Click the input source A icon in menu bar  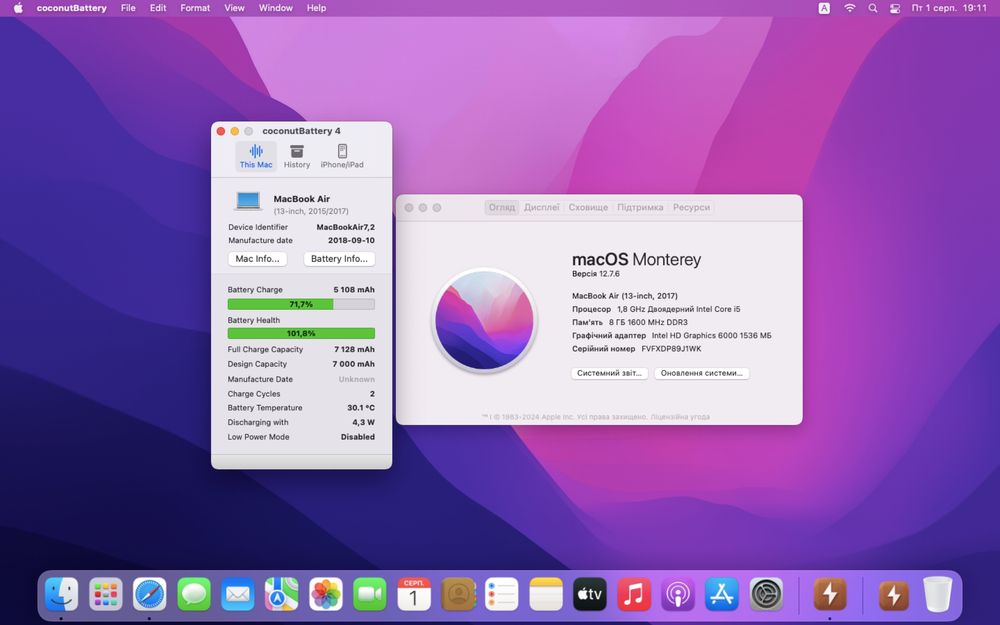click(824, 8)
